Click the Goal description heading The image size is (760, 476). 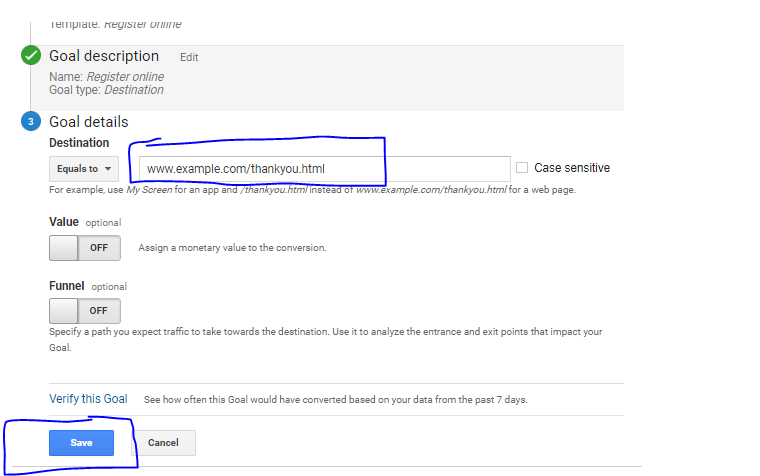[x=104, y=56]
